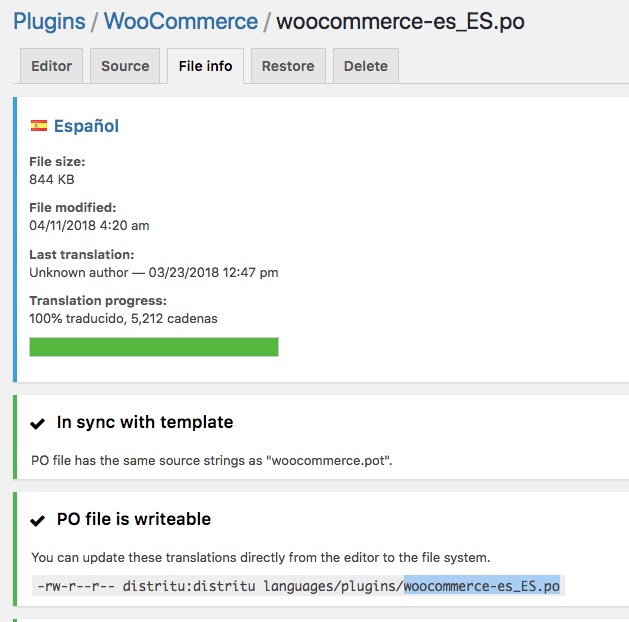Select the File info tab
This screenshot has height=622, width=629.
205,66
